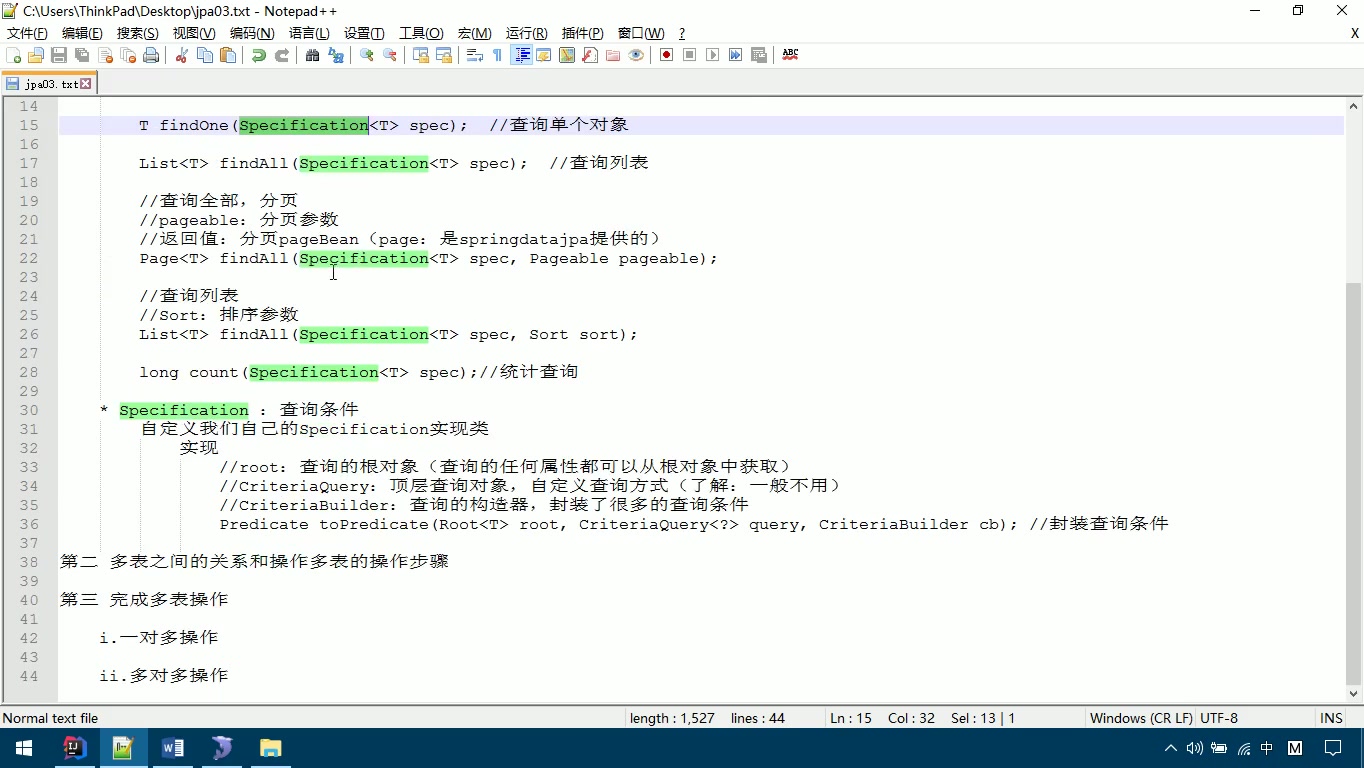Open the 窗口(W) menu
This screenshot has height=768, width=1364.
(641, 33)
